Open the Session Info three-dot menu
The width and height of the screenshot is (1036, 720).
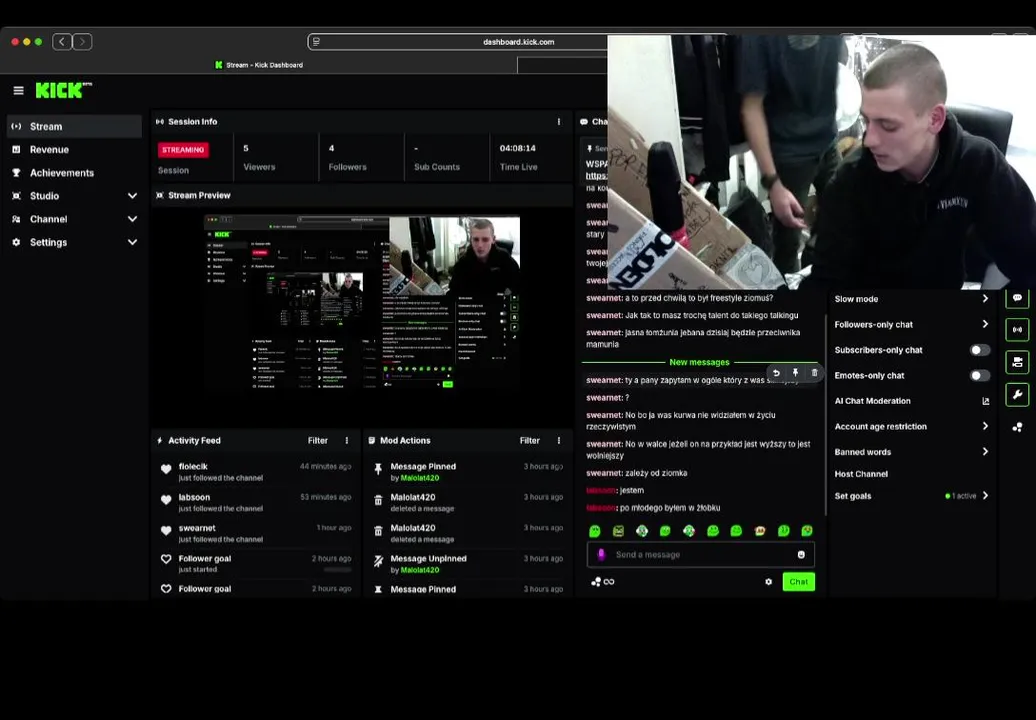[559, 122]
